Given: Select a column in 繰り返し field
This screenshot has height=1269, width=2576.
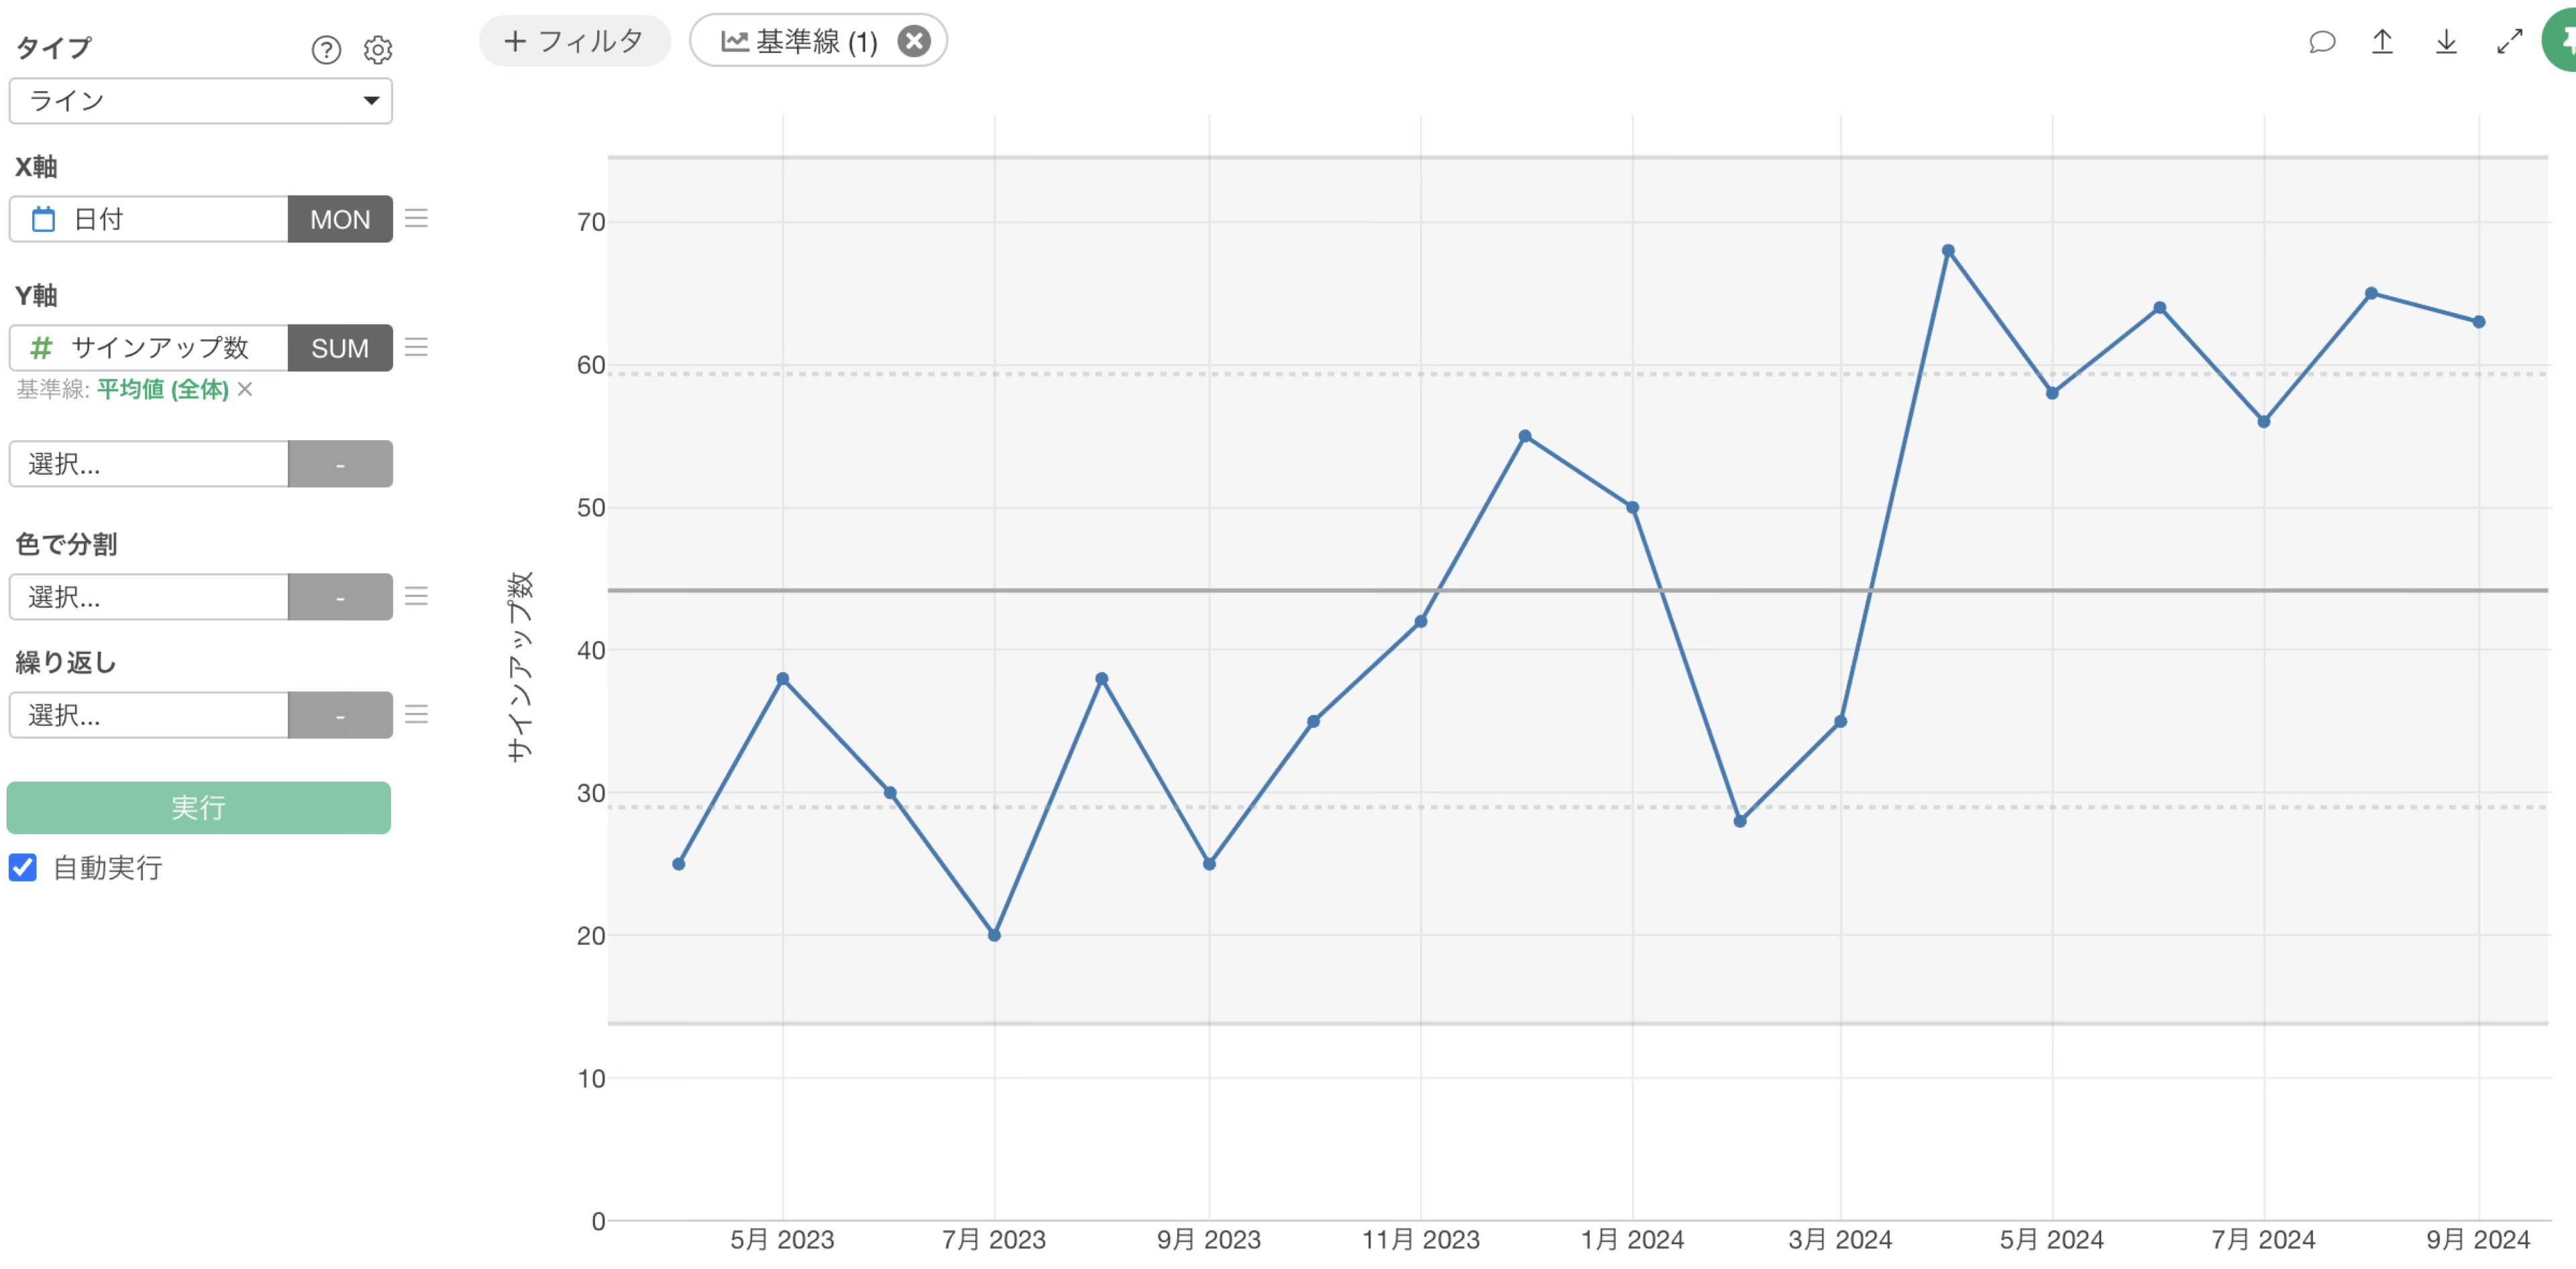Looking at the screenshot, I should point(149,715).
